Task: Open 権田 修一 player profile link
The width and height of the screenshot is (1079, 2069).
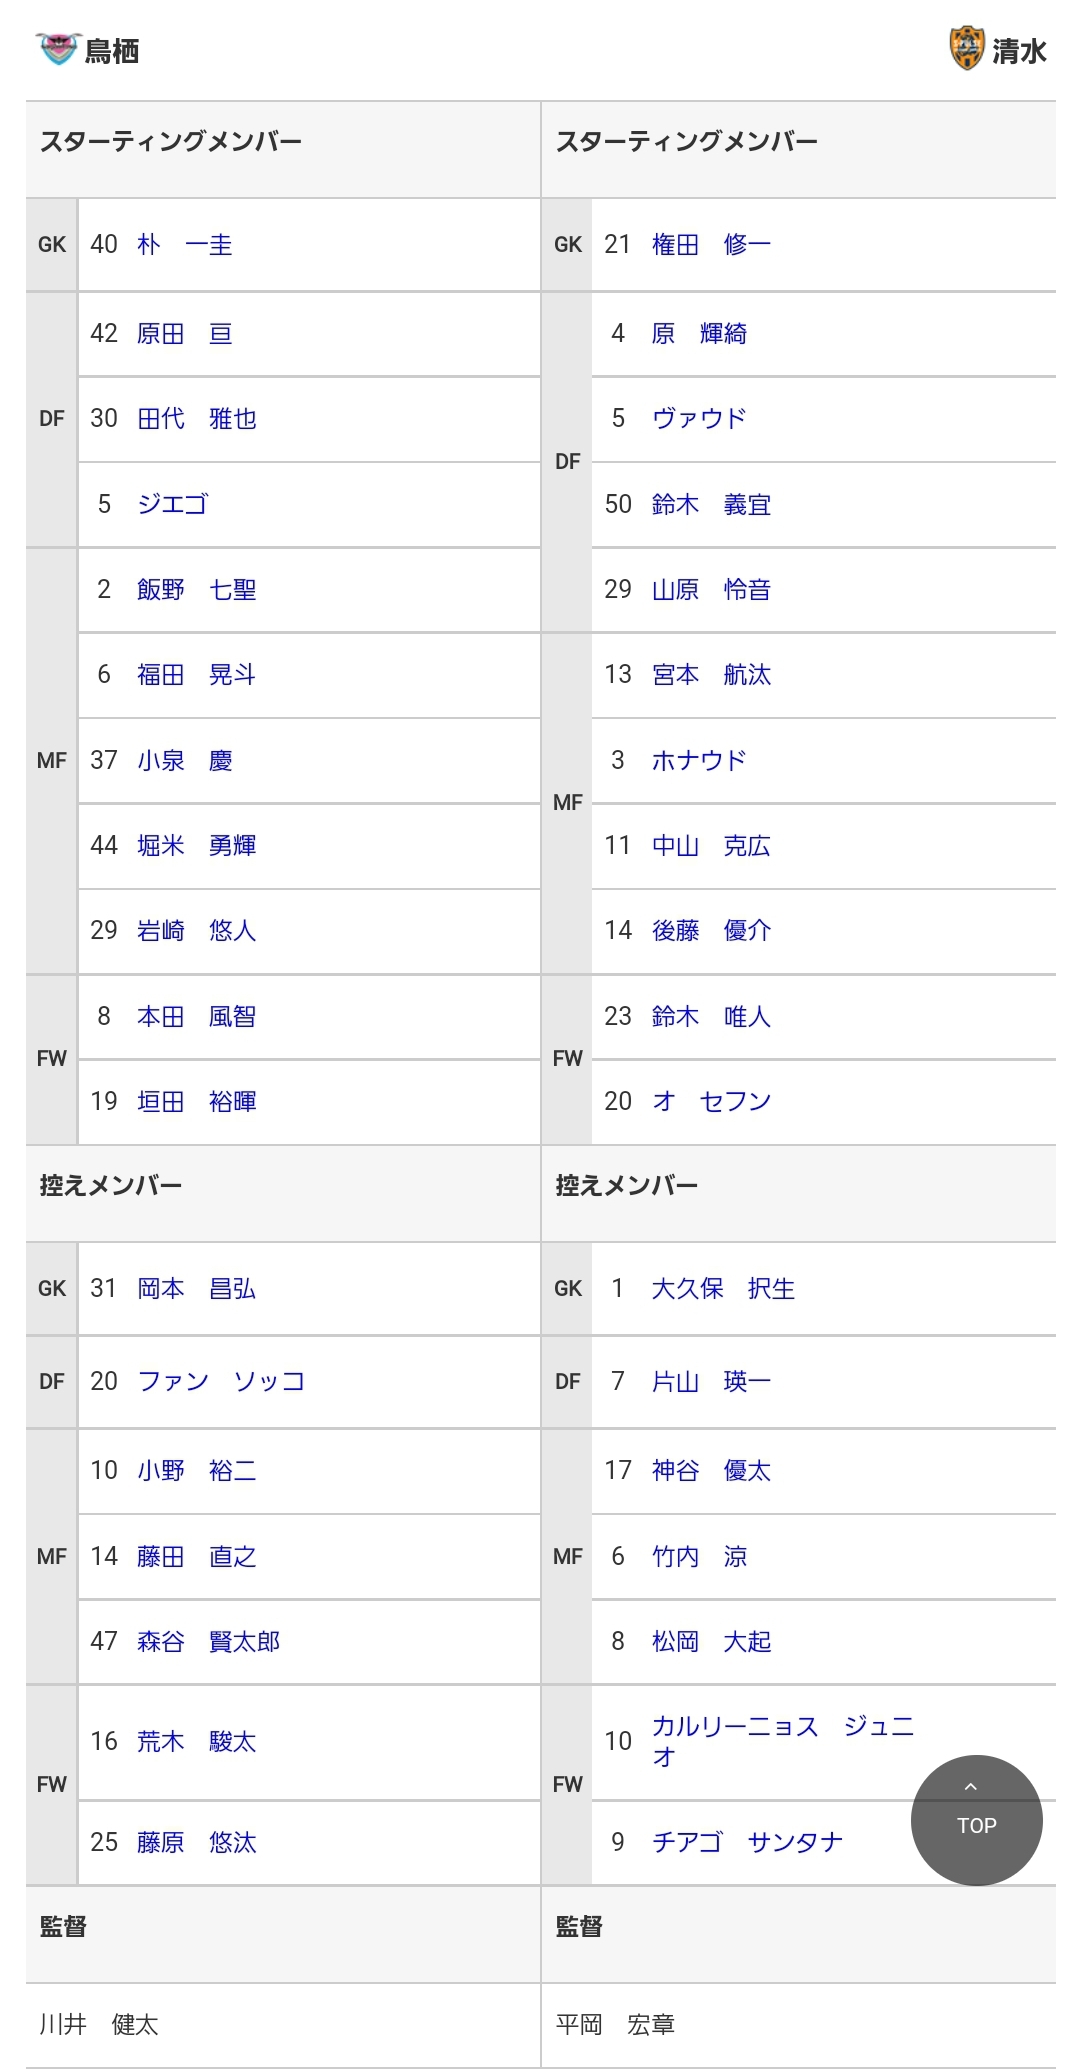Action: tap(711, 245)
